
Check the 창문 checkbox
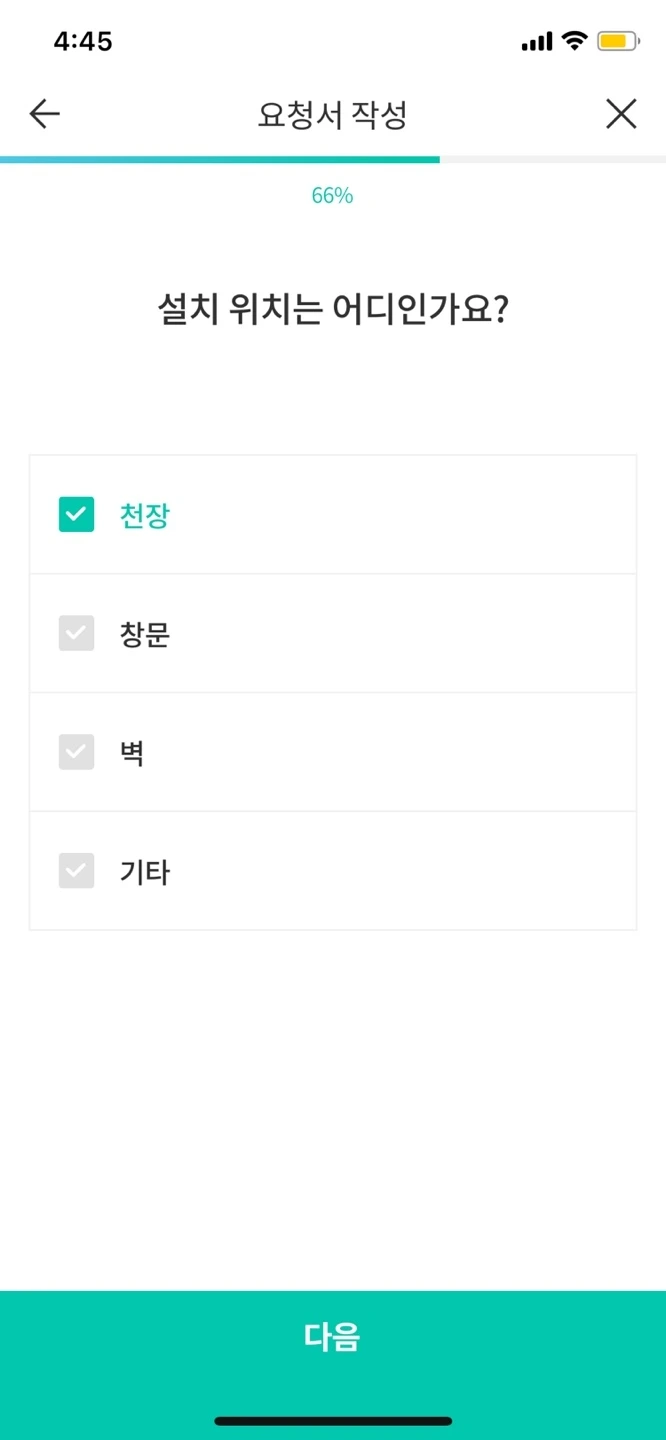point(77,633)
